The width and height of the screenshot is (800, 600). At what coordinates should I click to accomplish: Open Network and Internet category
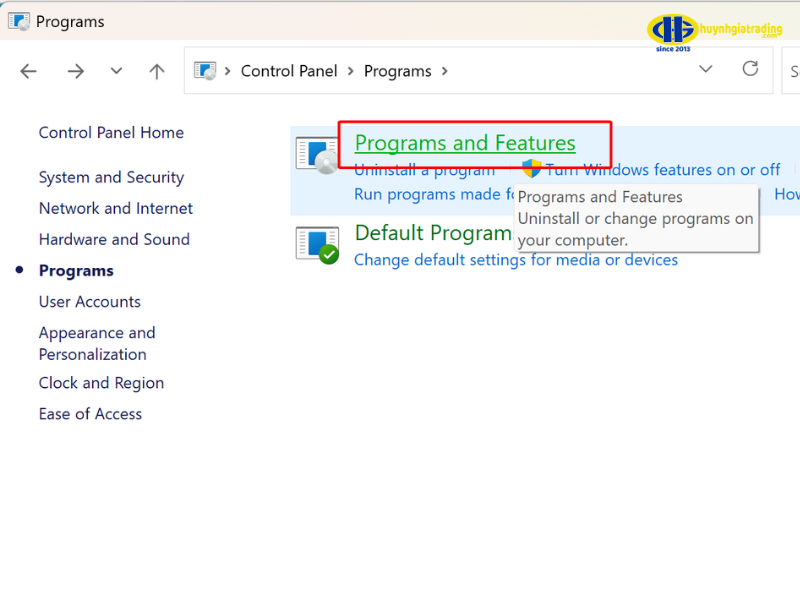tap(116, 208)
